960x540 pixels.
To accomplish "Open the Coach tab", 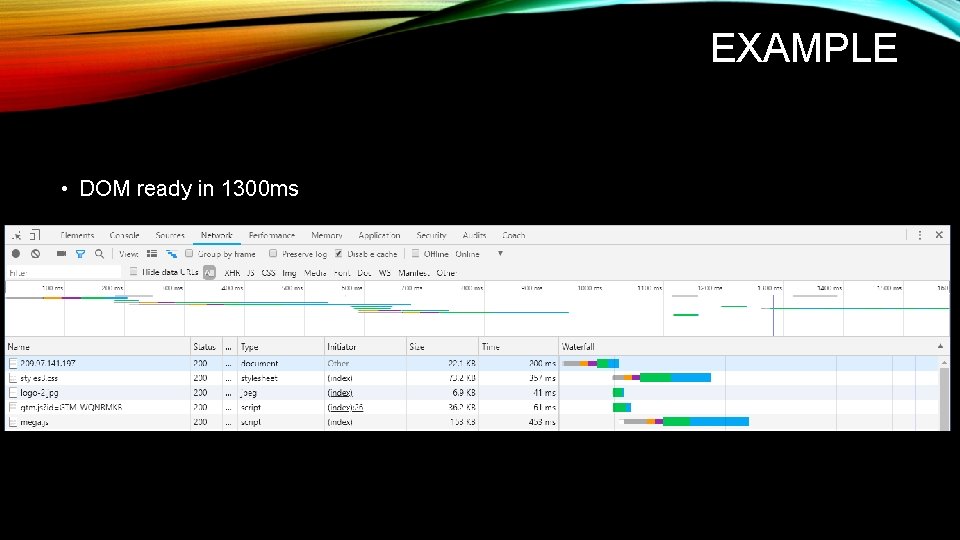I will (514, 235).
